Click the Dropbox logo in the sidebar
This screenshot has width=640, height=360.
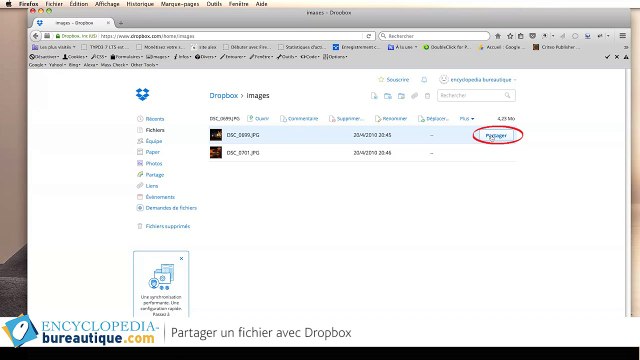(142, 94)
